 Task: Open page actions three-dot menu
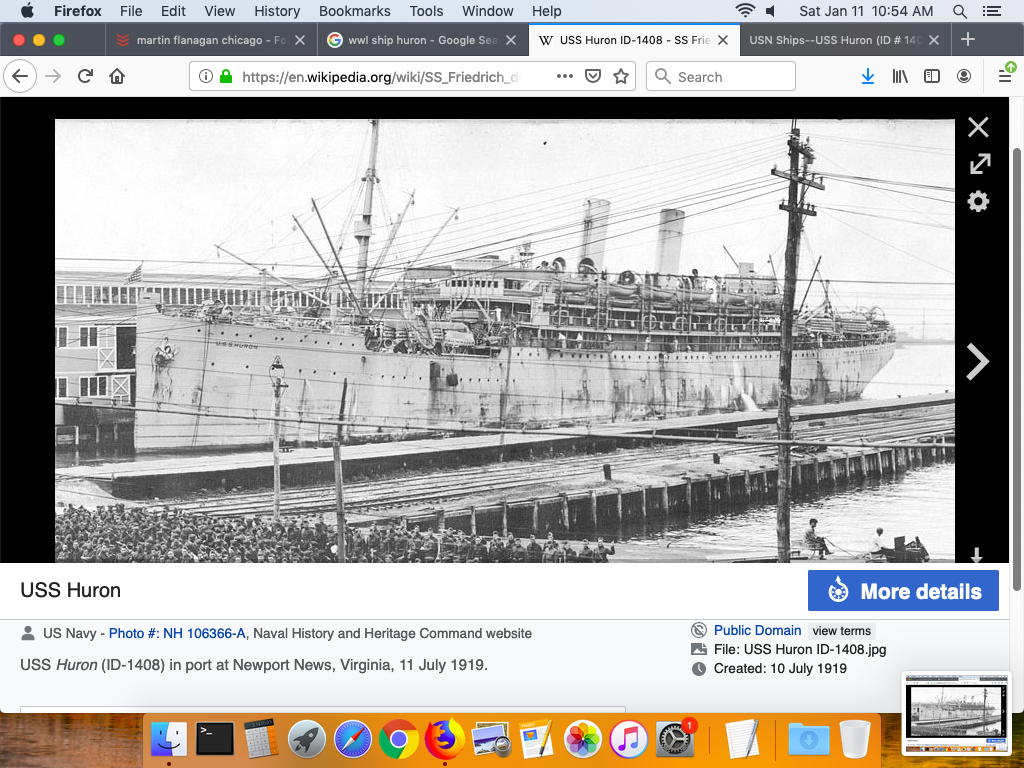565,76
